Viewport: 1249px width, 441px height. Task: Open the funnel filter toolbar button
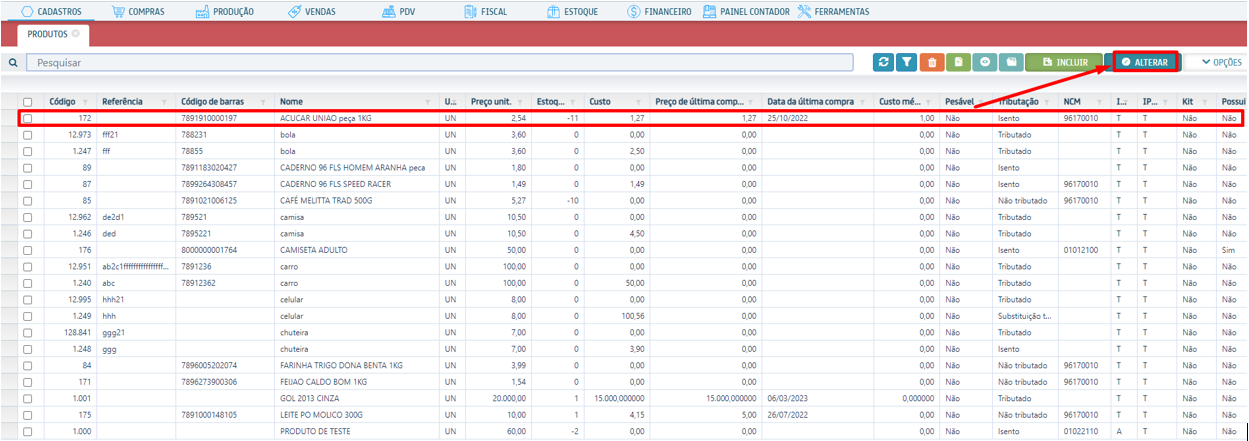click(x=906, y=62)
